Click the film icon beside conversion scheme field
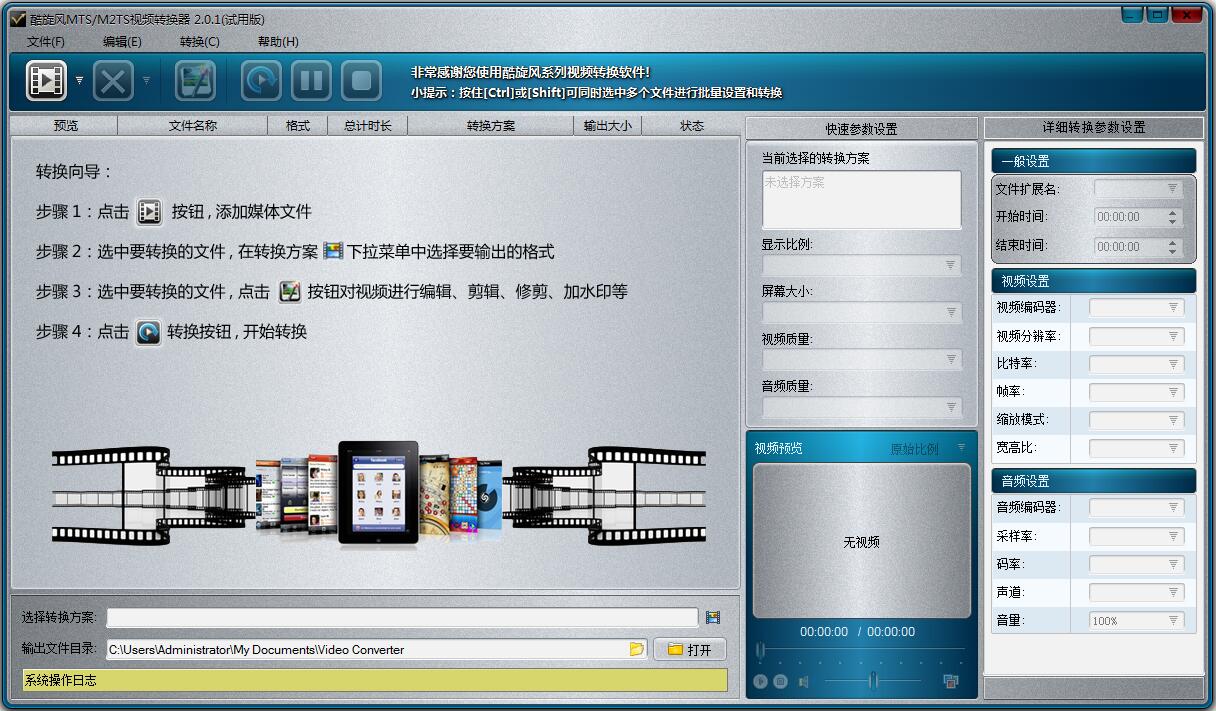The width and height of the screenshot is (1216, 711). (x=713, y=618)
